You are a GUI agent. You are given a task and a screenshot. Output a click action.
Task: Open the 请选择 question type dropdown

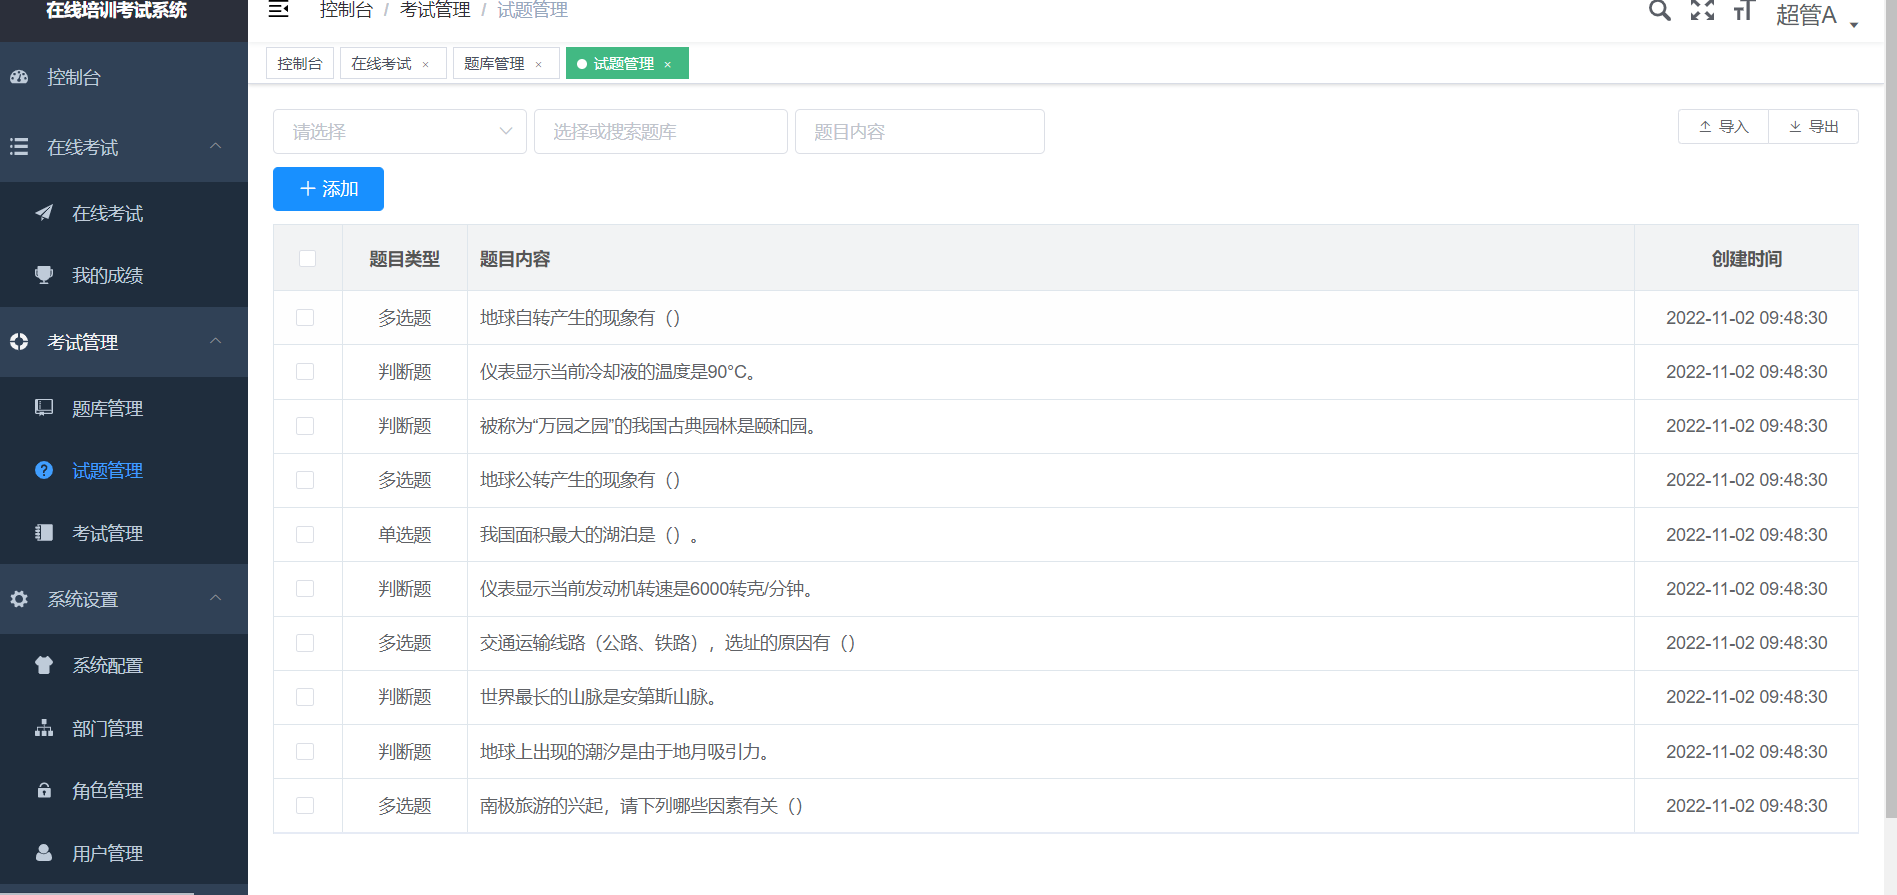point(400,131)
